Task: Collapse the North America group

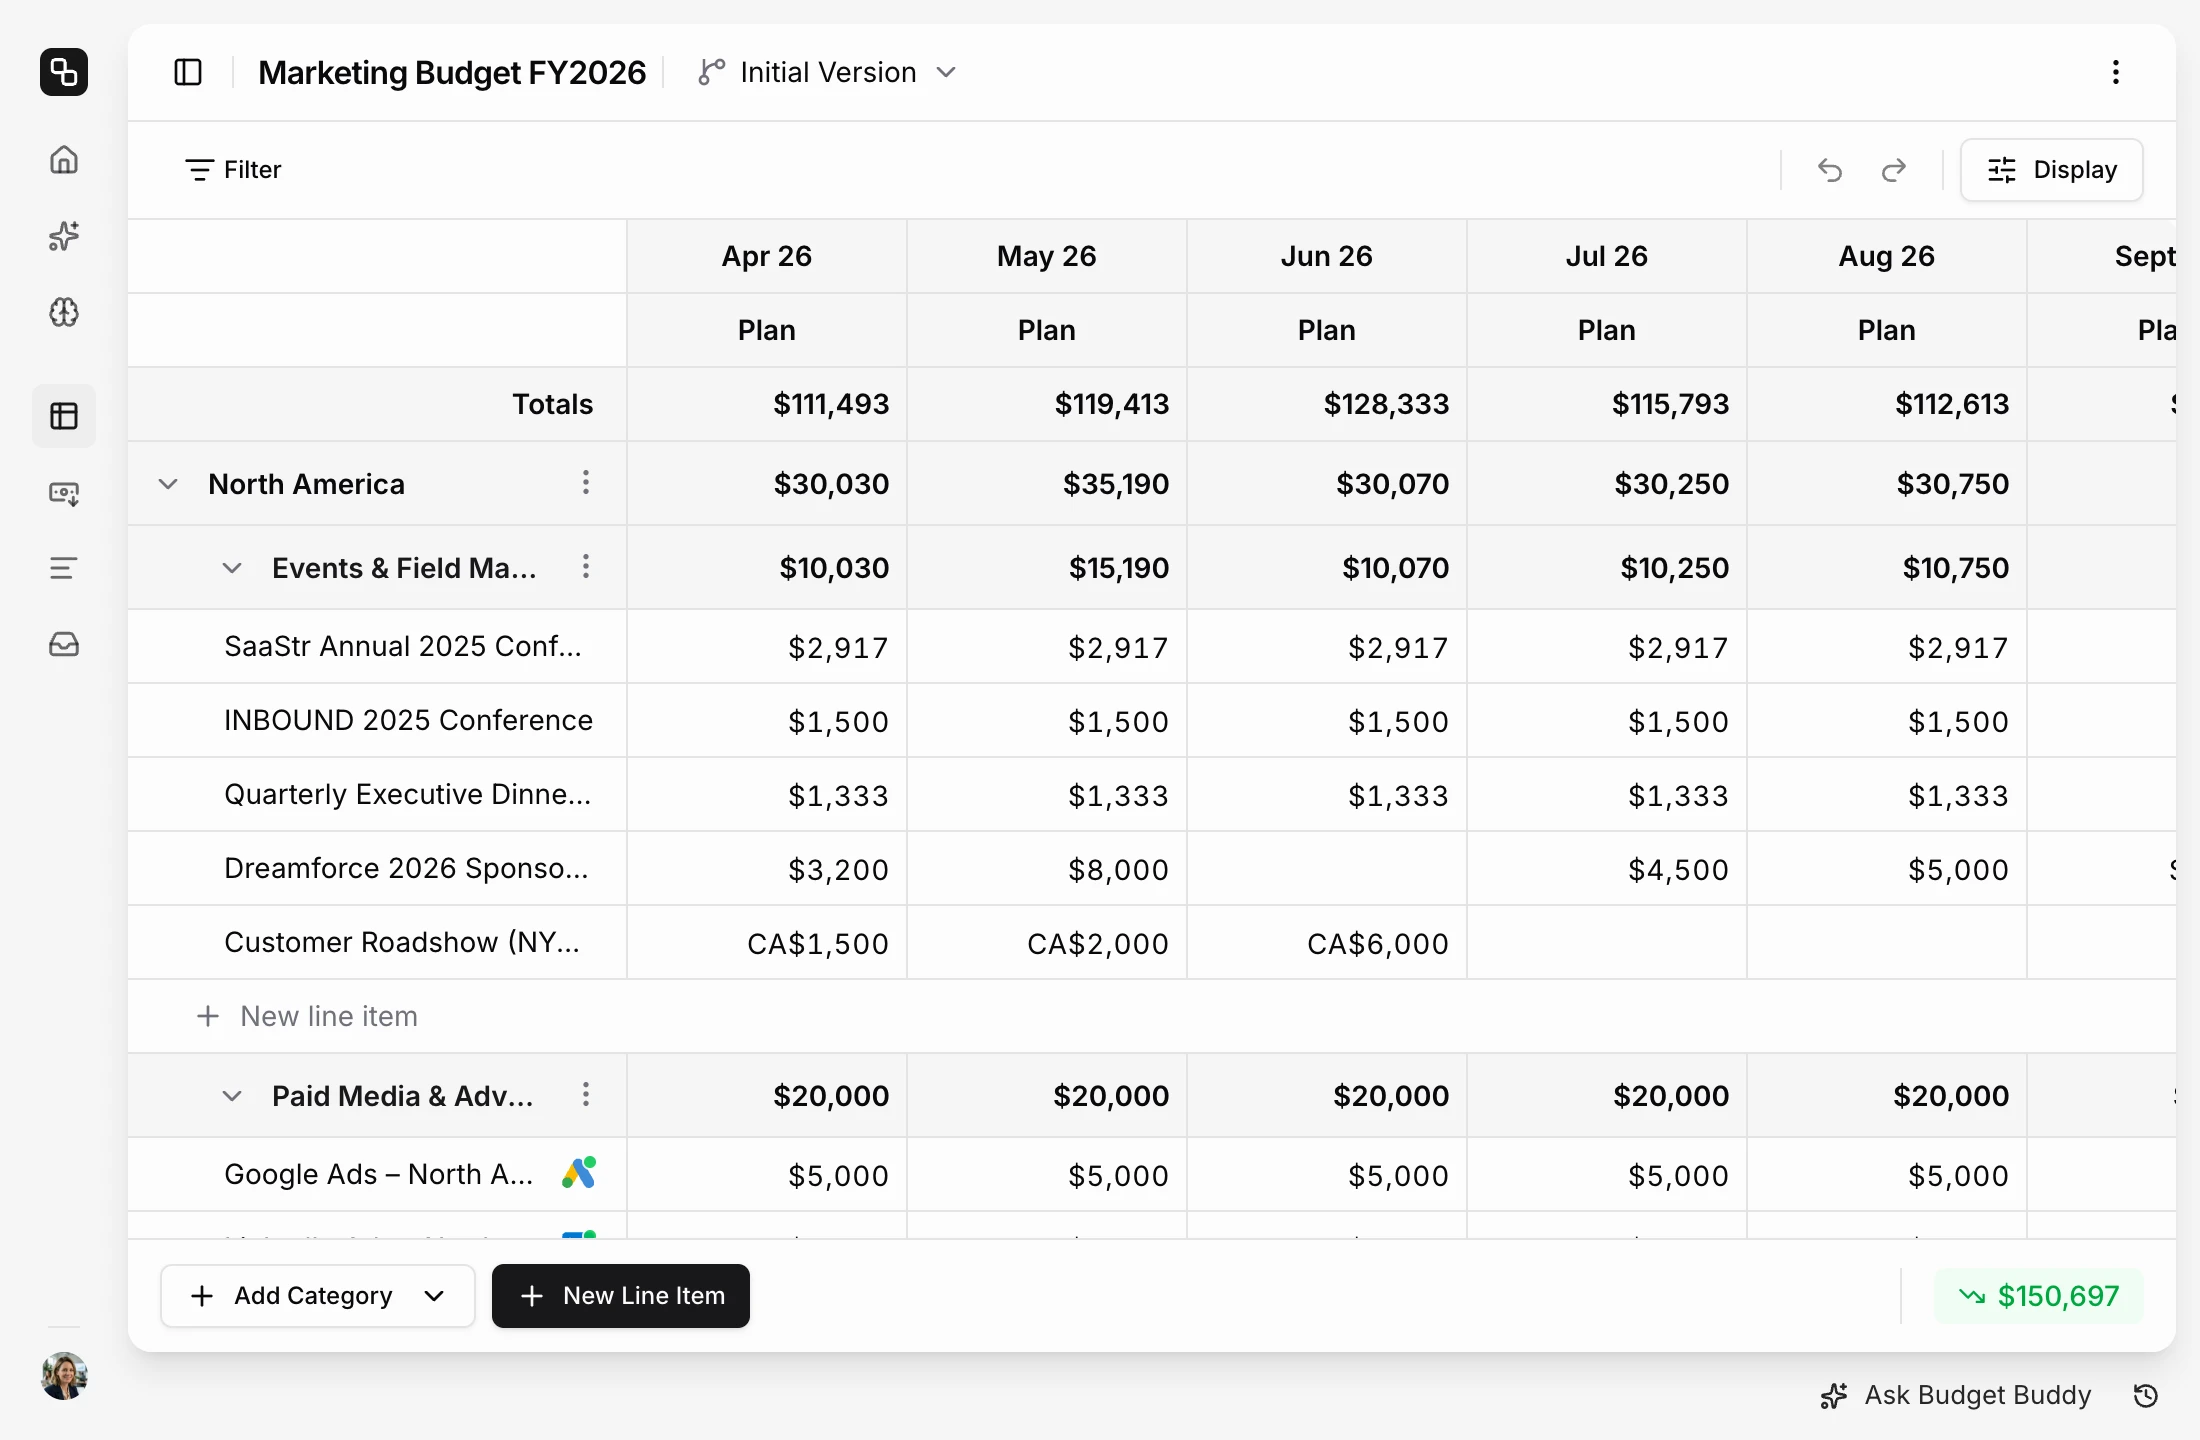Action: click(168, 484)
